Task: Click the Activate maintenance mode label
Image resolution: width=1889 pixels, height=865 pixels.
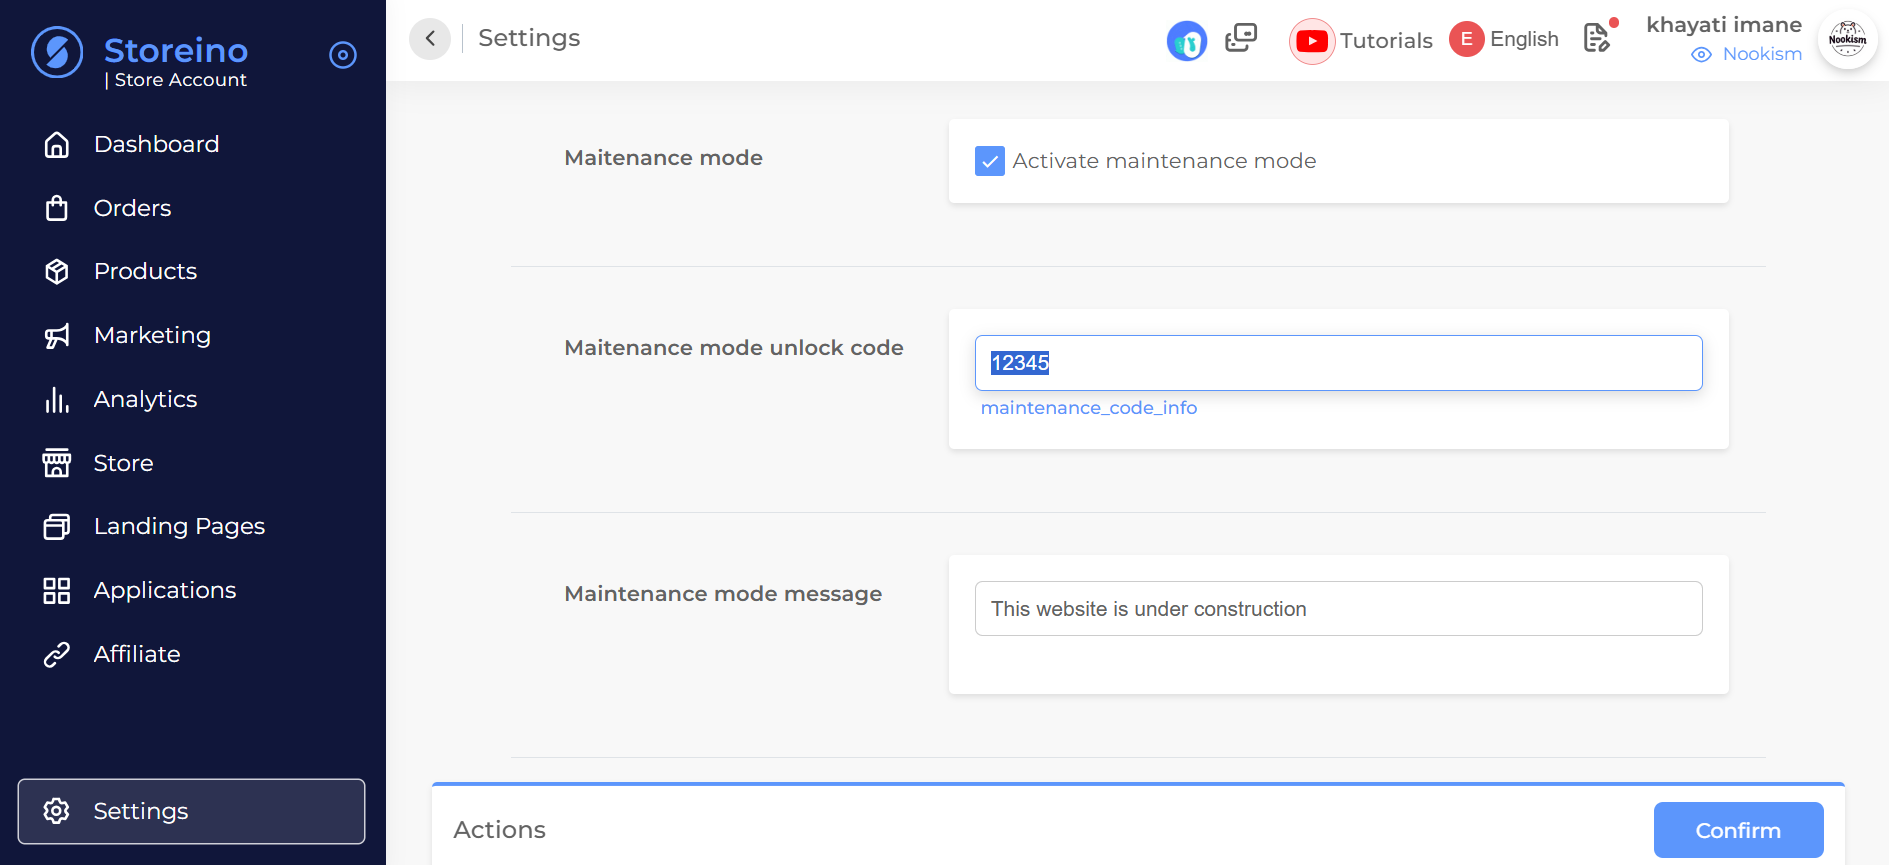Action: (1164, 161)
